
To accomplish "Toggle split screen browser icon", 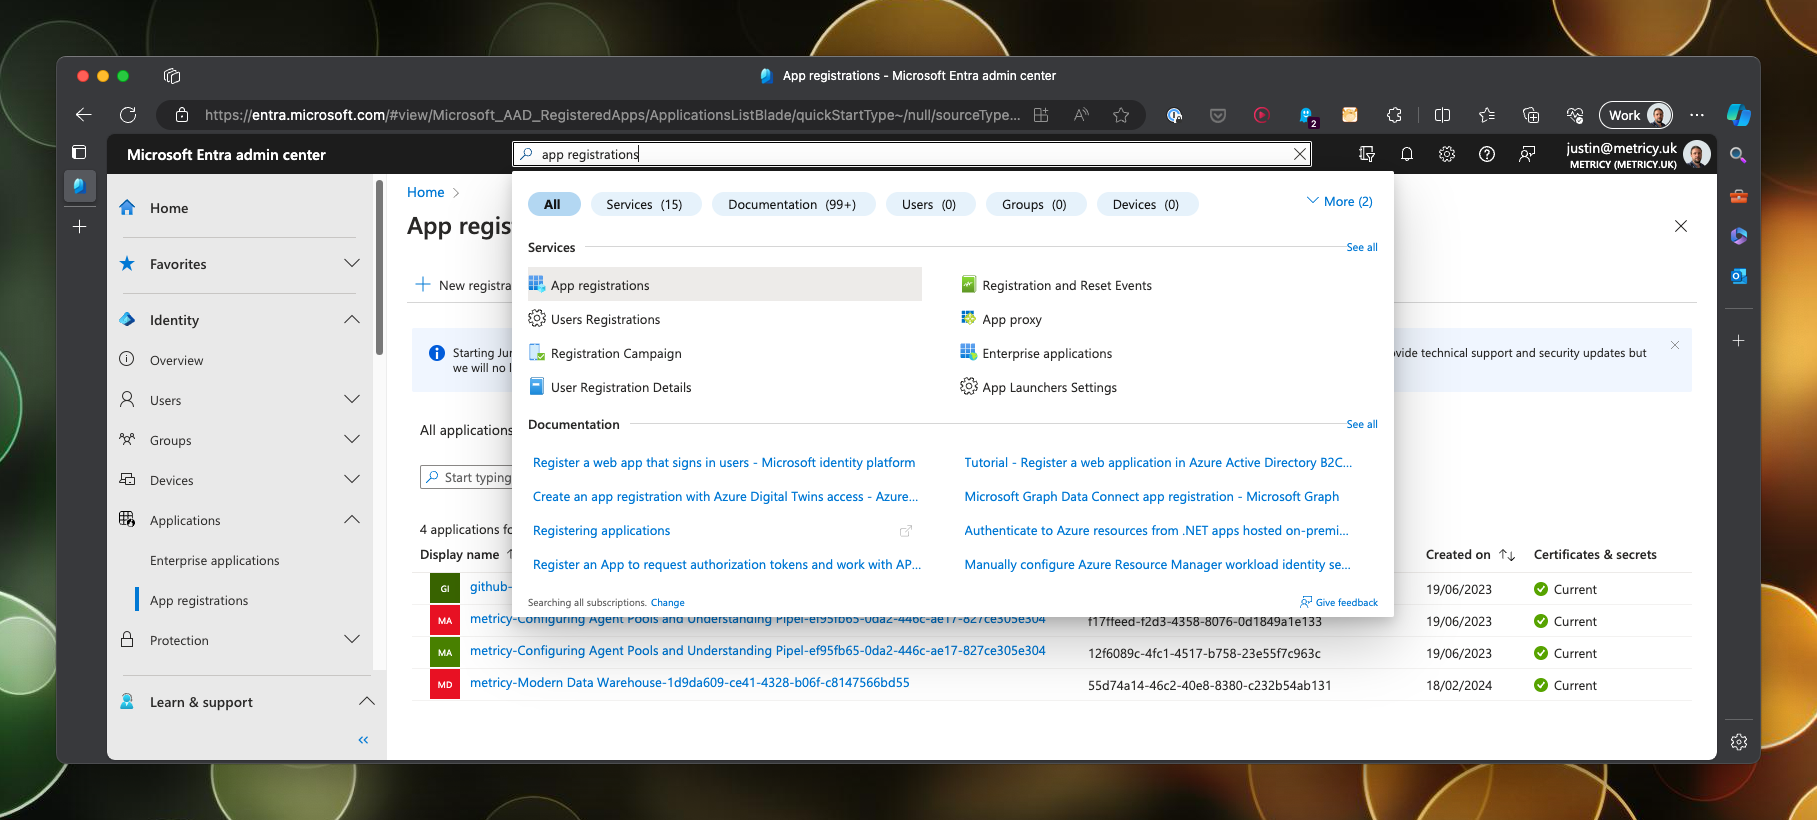I will pos(1442,115).
